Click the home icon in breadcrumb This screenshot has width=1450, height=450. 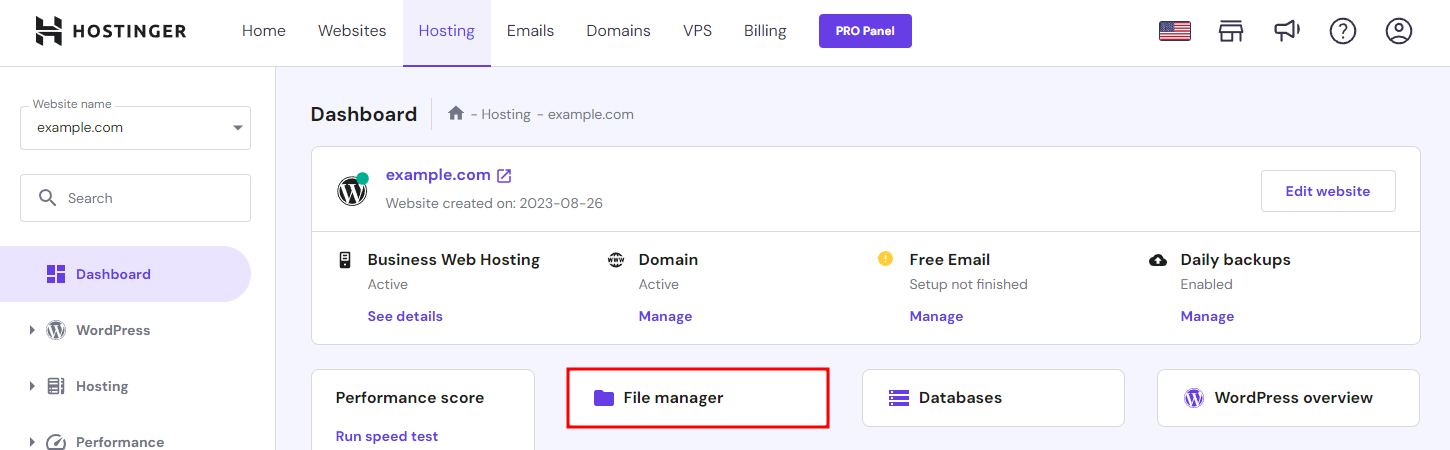click(456, 114)
